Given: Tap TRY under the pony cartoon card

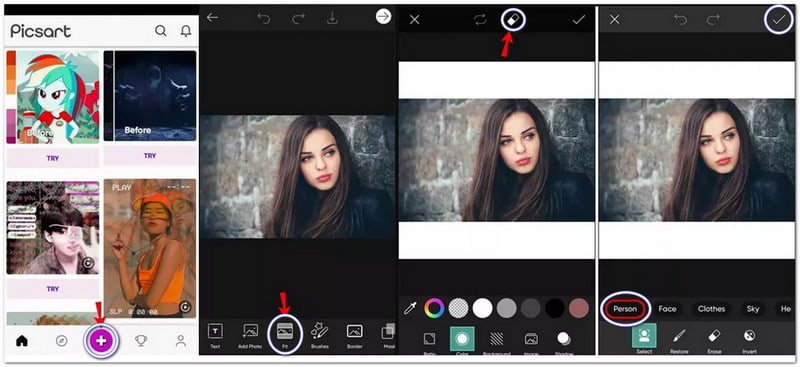Looking at the screenshot, I should [53, 158].
